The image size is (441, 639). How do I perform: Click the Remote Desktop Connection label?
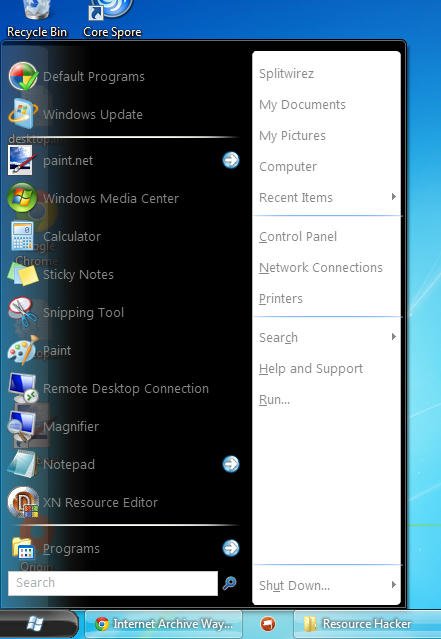click(126, 388)
